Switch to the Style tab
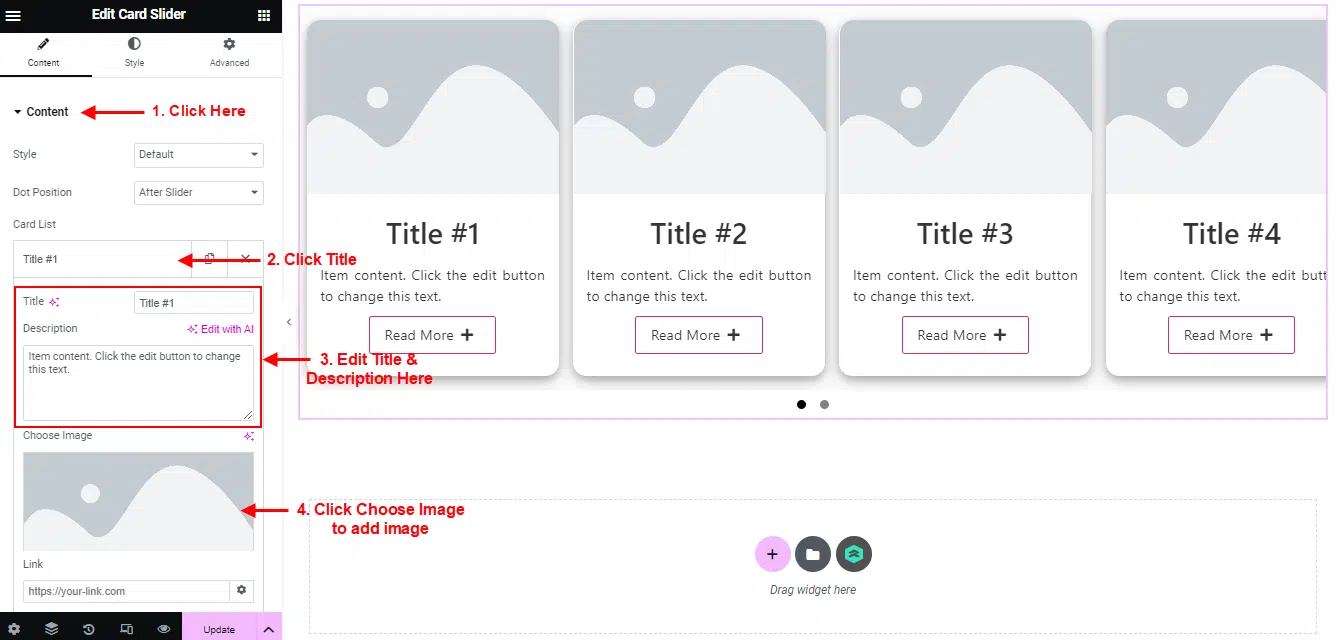 coord(134,53)
